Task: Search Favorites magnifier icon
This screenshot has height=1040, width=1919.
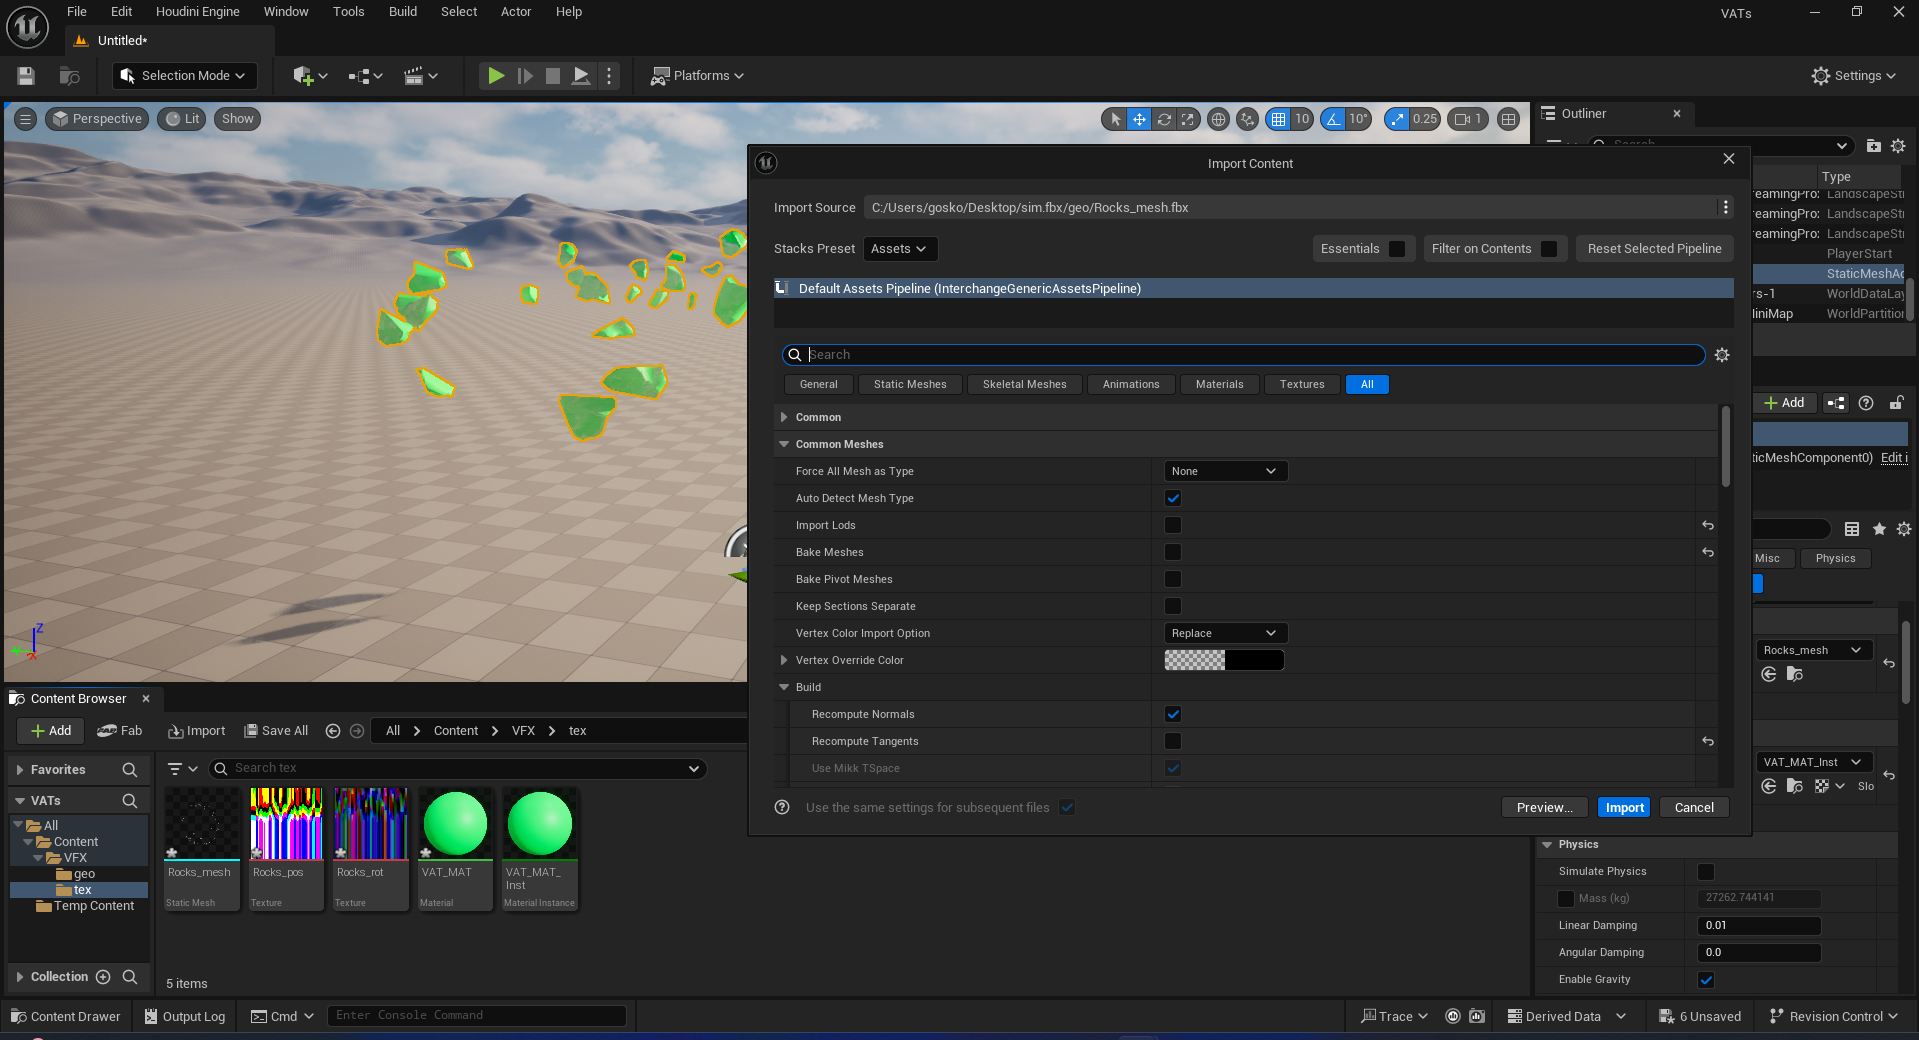Action: pos(129,770)
